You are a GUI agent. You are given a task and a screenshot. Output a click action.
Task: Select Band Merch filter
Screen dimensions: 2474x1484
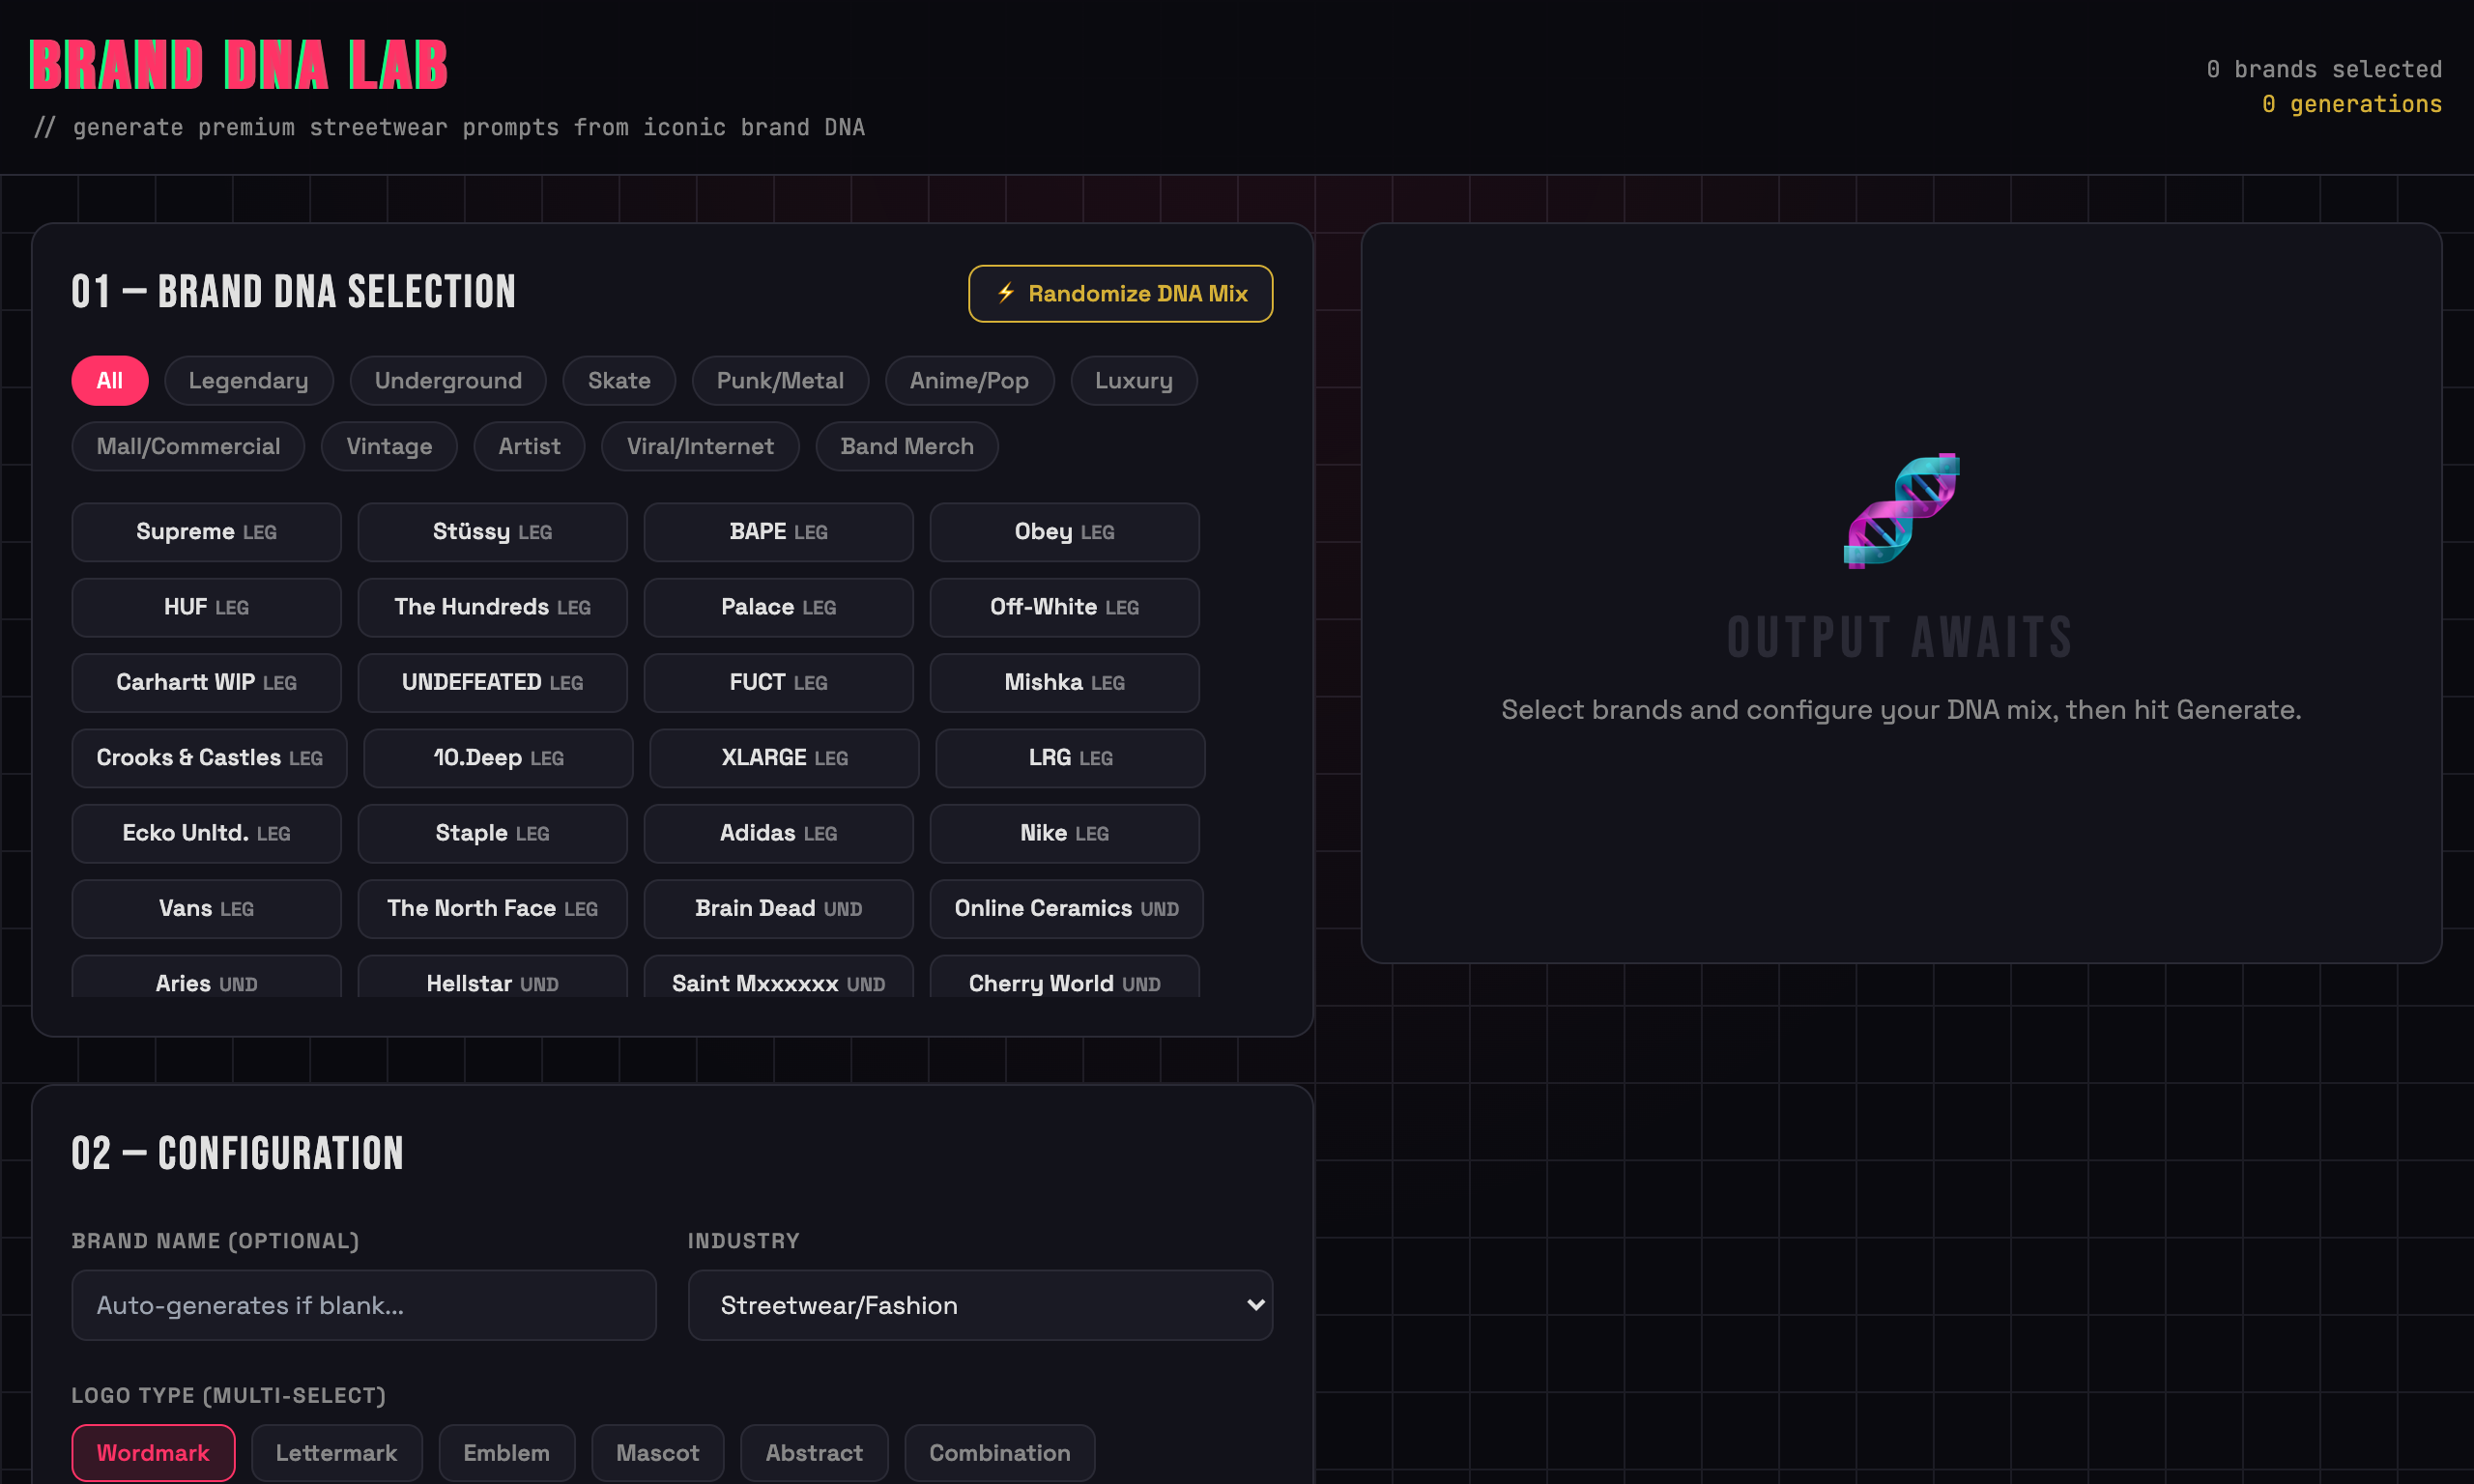tap(907, 446)
